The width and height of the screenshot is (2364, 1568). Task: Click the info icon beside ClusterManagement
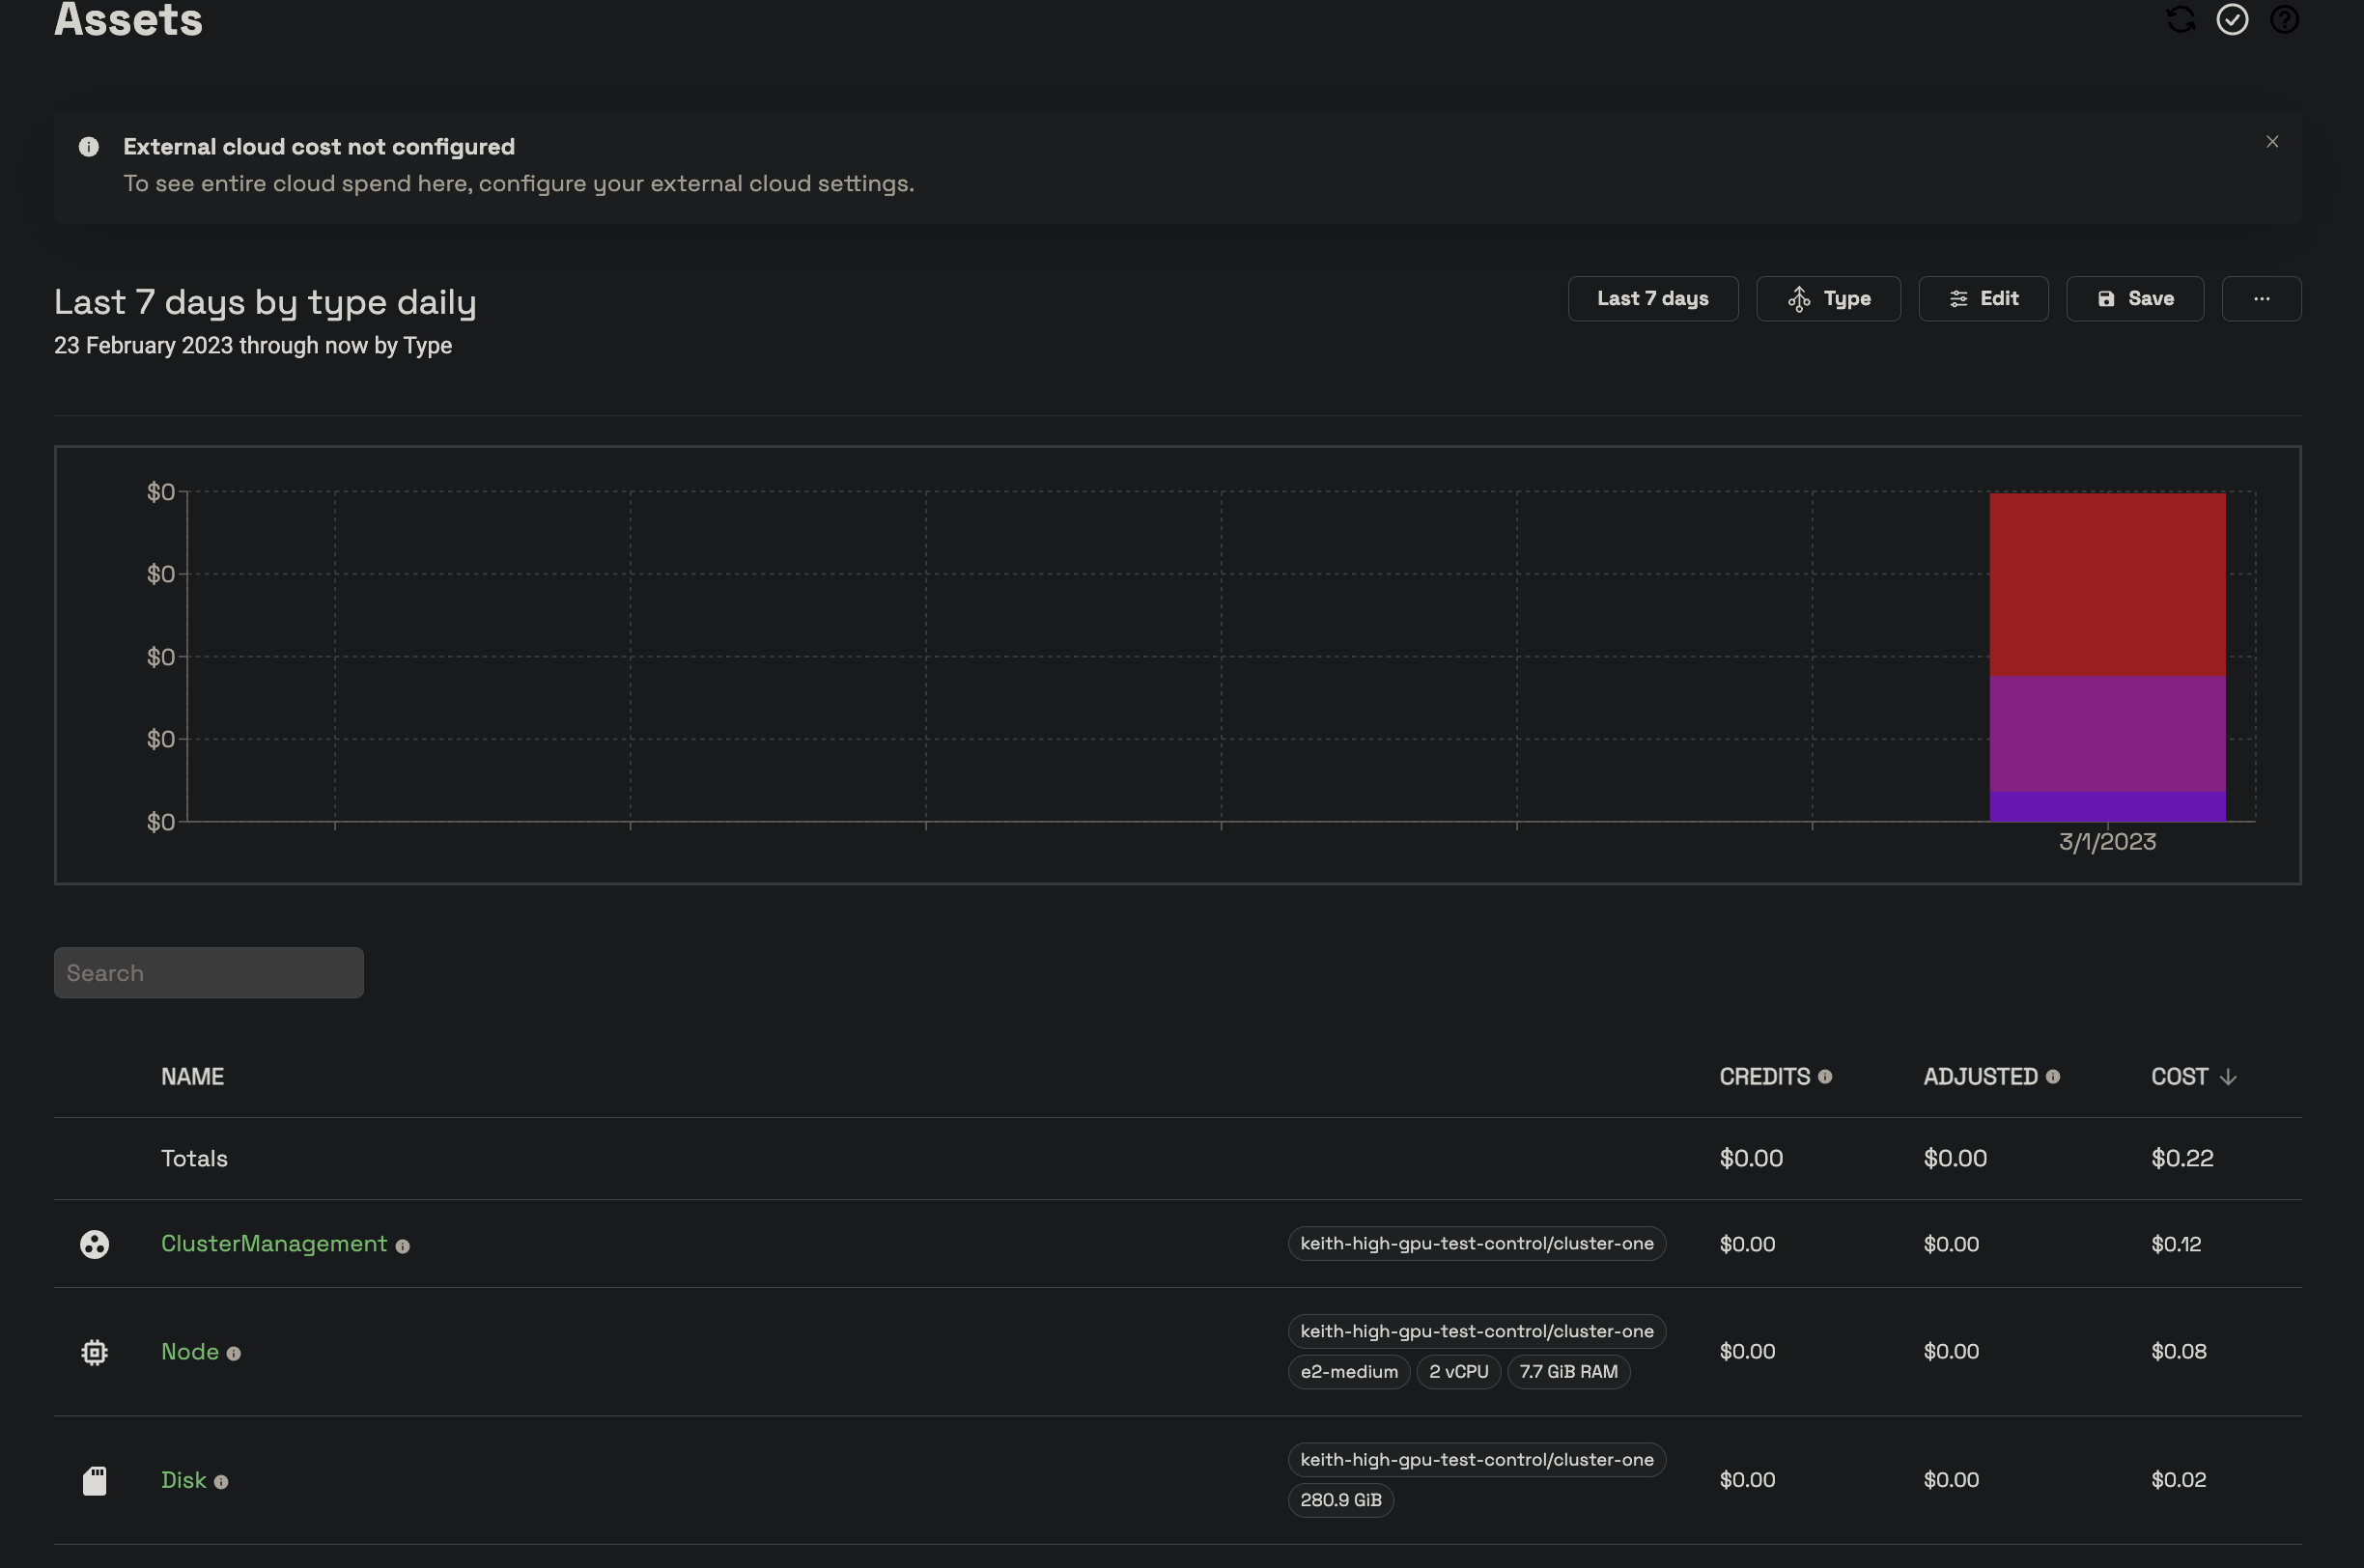click(x=404, y=1246)
